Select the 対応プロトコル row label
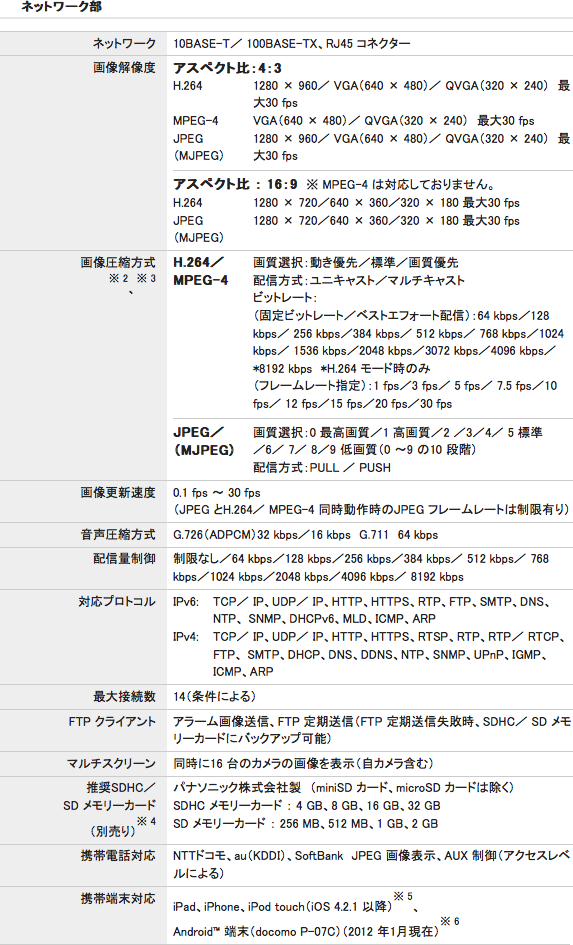573x945 pixels. (117, 601)
